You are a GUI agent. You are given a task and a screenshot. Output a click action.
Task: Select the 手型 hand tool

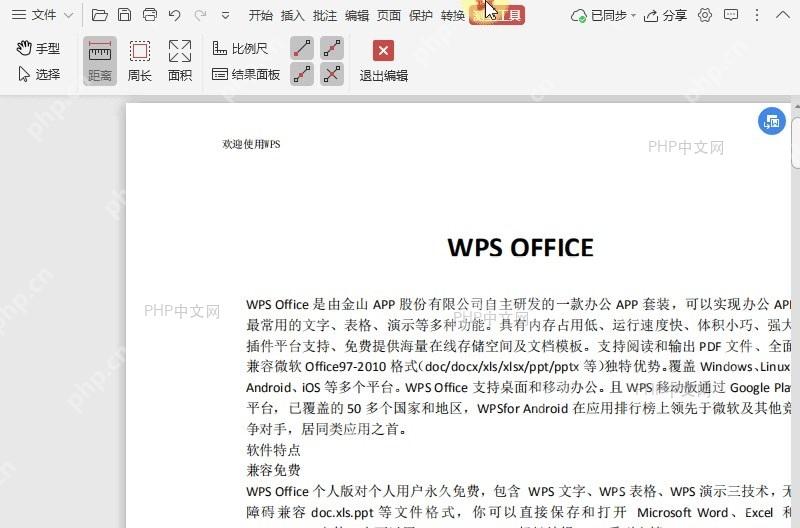coord(38,48)
